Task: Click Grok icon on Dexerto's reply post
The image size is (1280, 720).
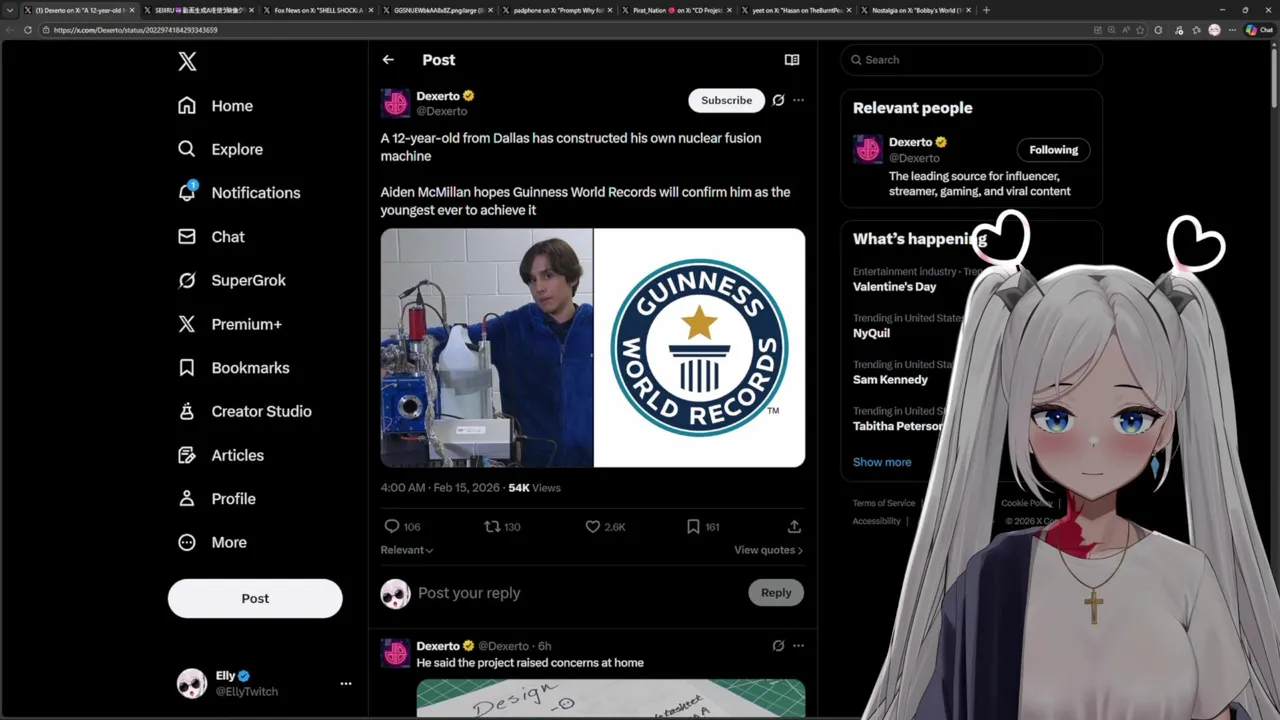Action: pyautogui.click(x=778, y=646)
